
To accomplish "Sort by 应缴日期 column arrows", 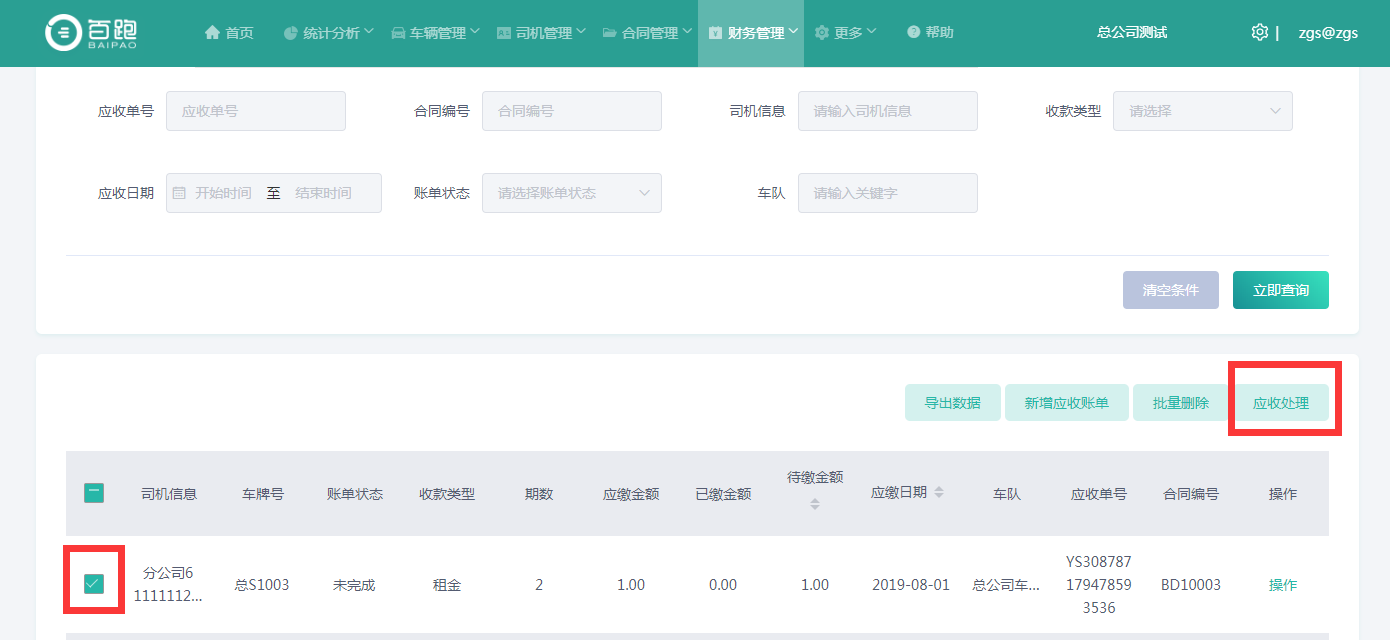I will pyautogui.click(x=939, y=493).
